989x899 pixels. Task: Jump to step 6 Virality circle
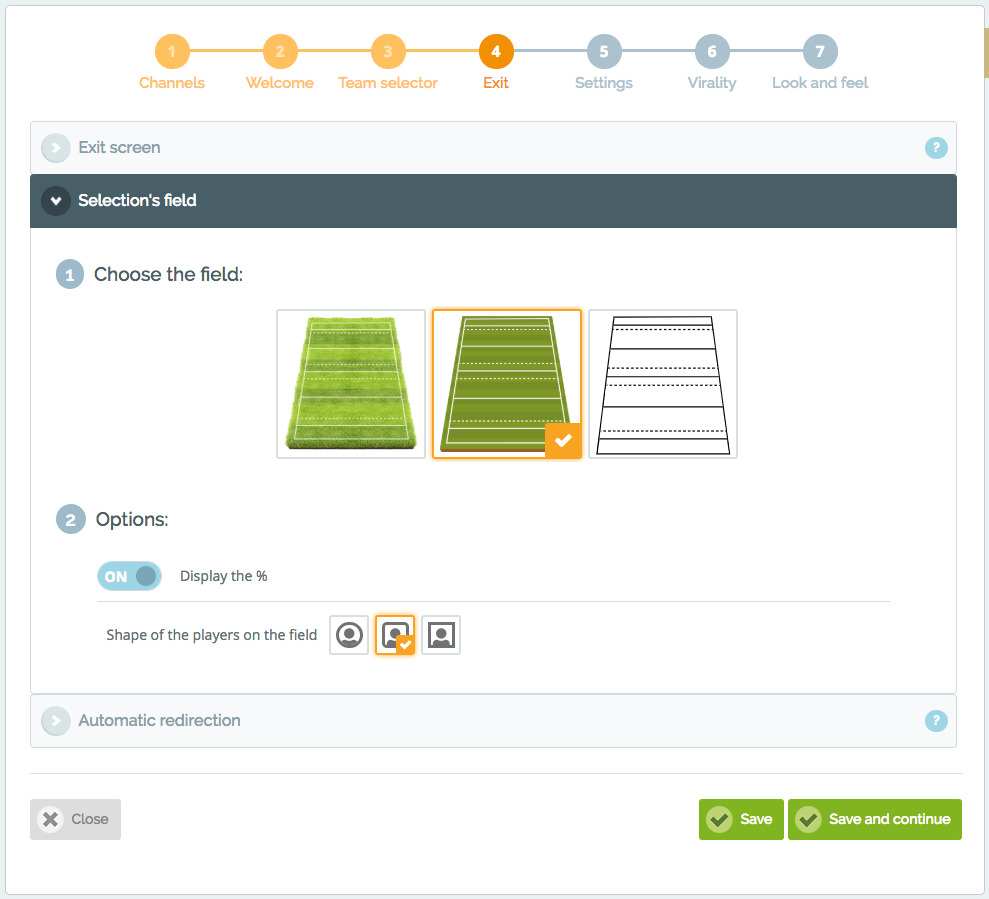[712, 51]
